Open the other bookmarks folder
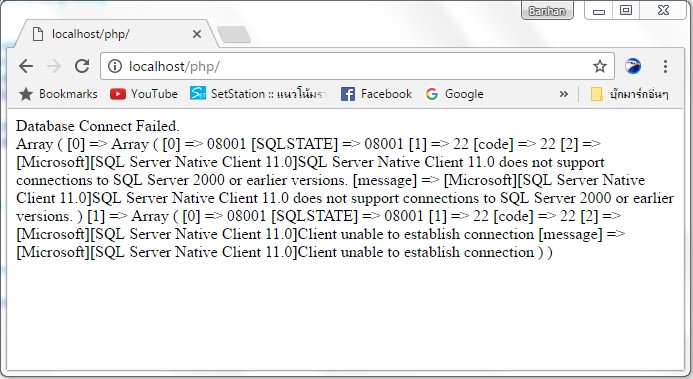The image size is (693, 379). click(x=629, y=94)
